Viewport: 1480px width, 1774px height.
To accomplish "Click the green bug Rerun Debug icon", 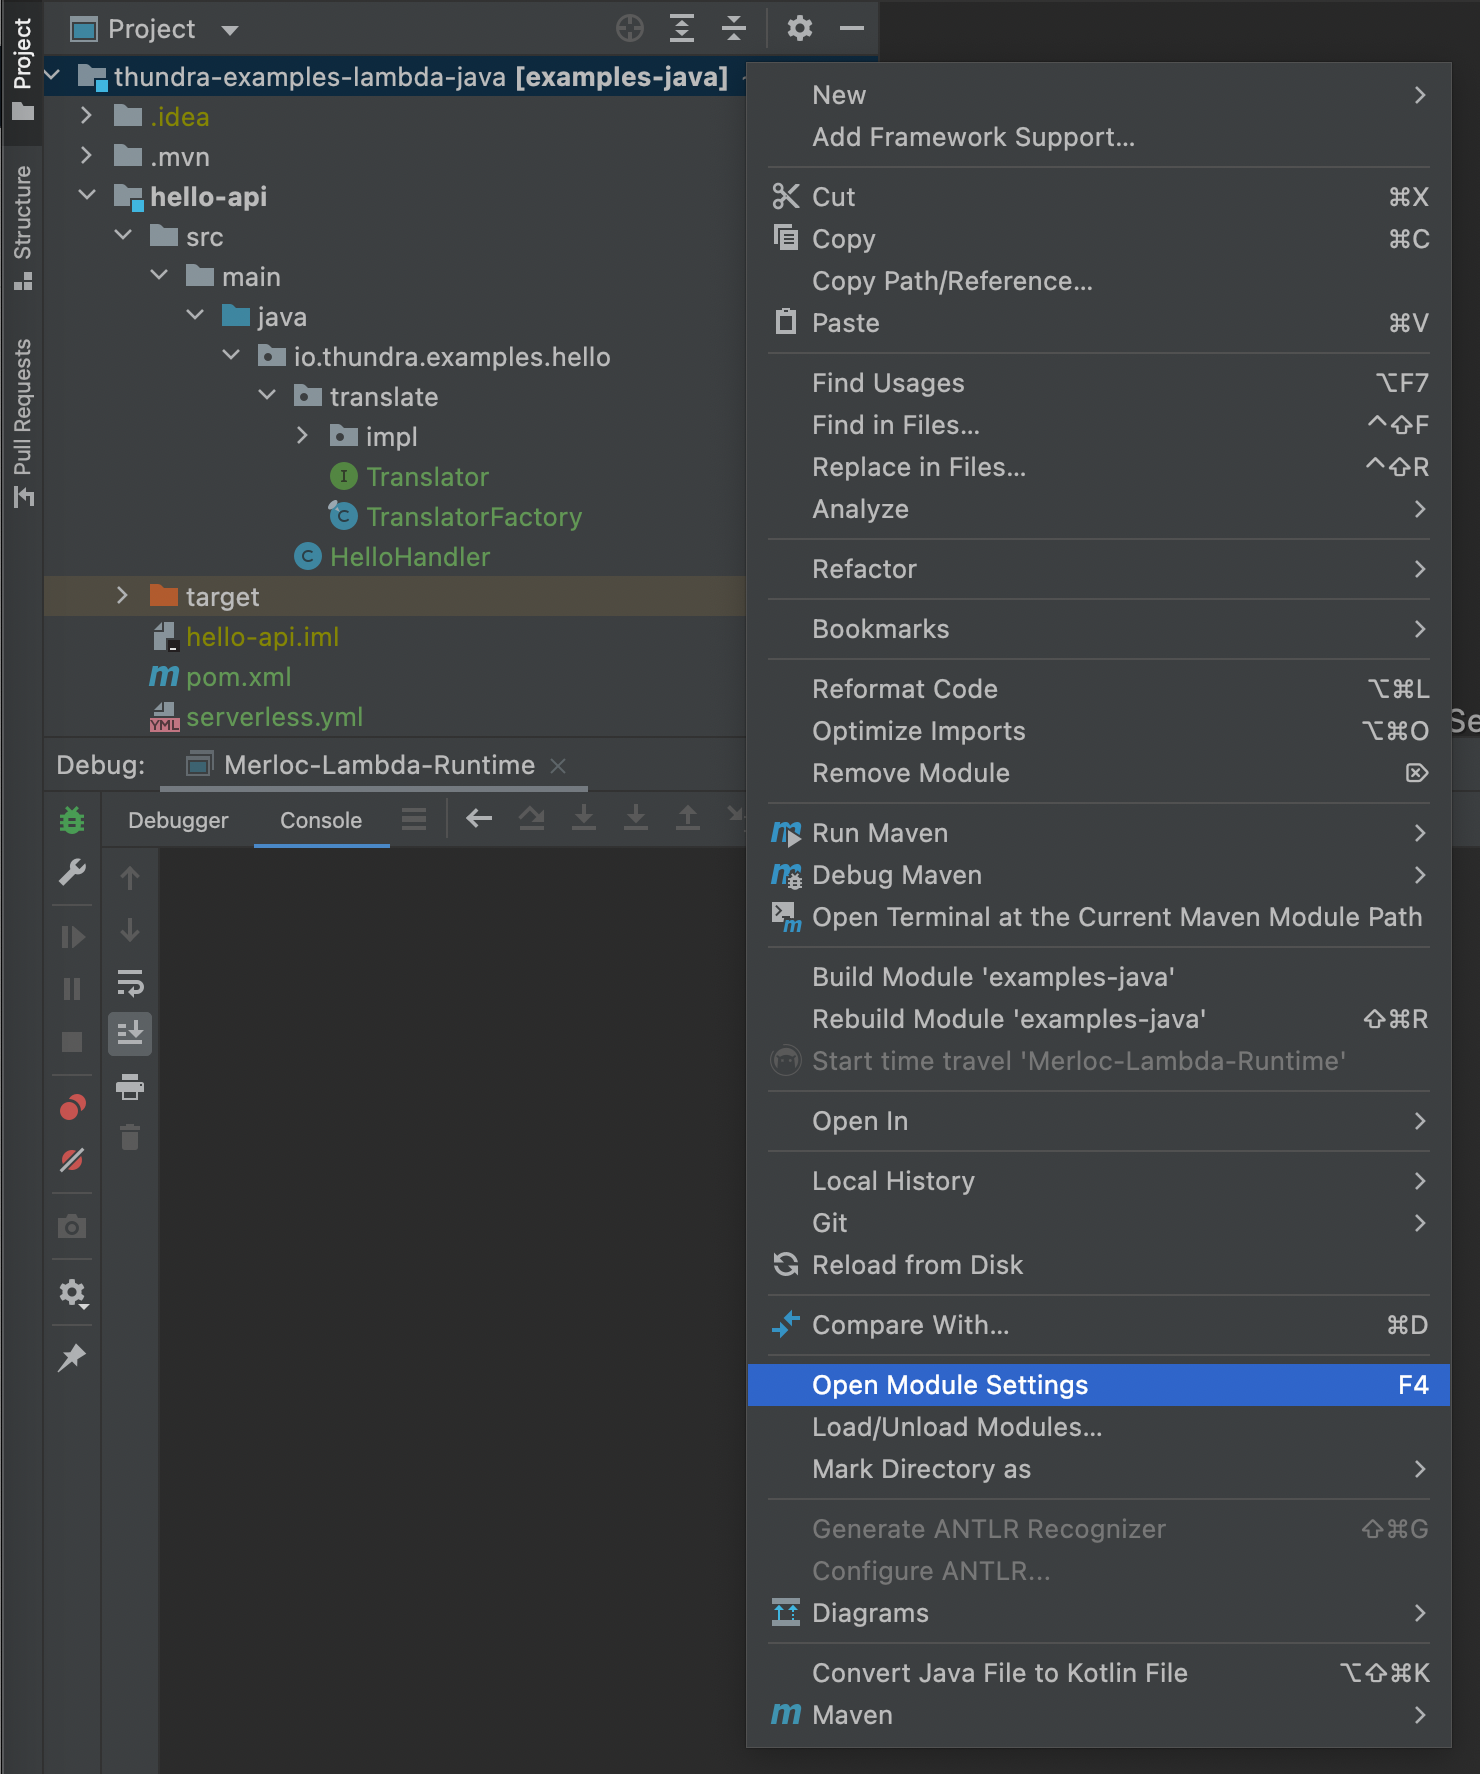I will click(72, 820).
